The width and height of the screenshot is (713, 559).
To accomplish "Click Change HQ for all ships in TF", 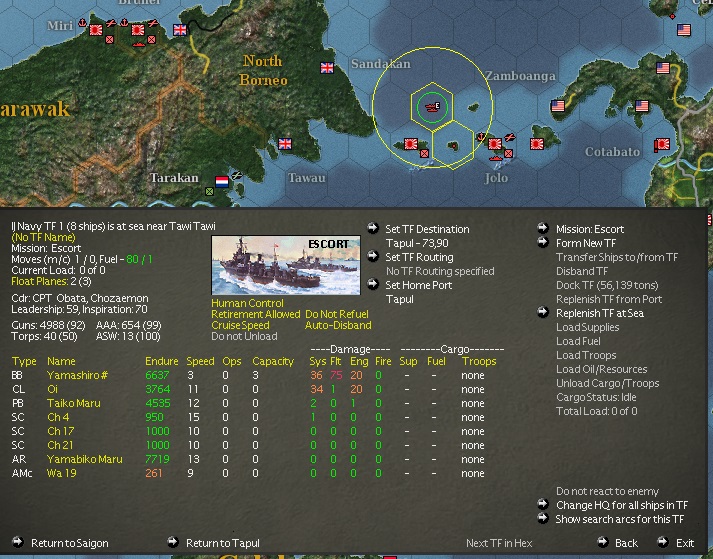I will click(x=622, y=505).
